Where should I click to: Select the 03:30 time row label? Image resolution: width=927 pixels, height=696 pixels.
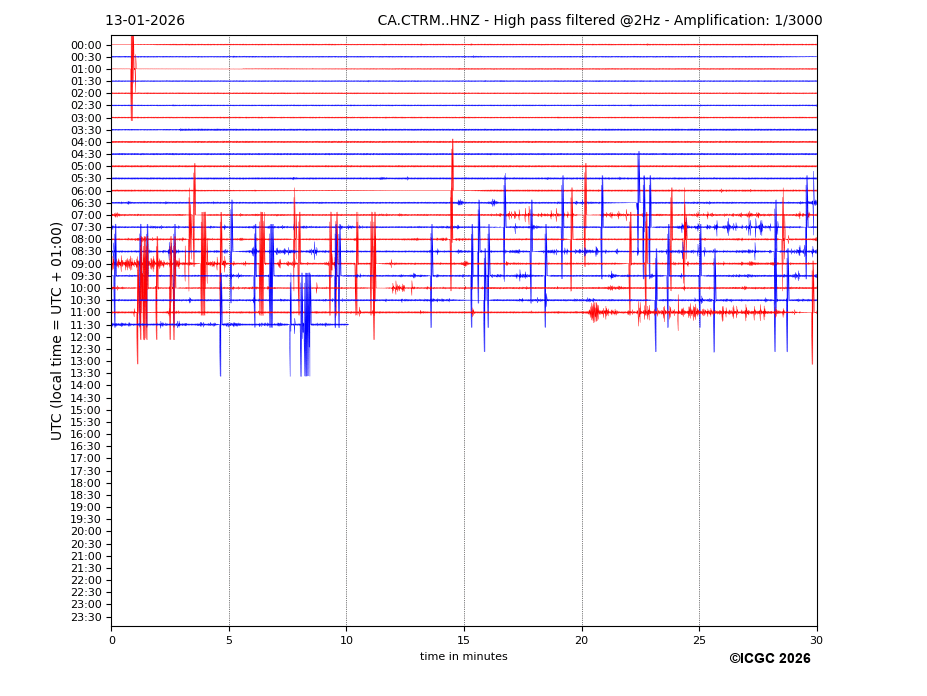(x=86, y=130)
